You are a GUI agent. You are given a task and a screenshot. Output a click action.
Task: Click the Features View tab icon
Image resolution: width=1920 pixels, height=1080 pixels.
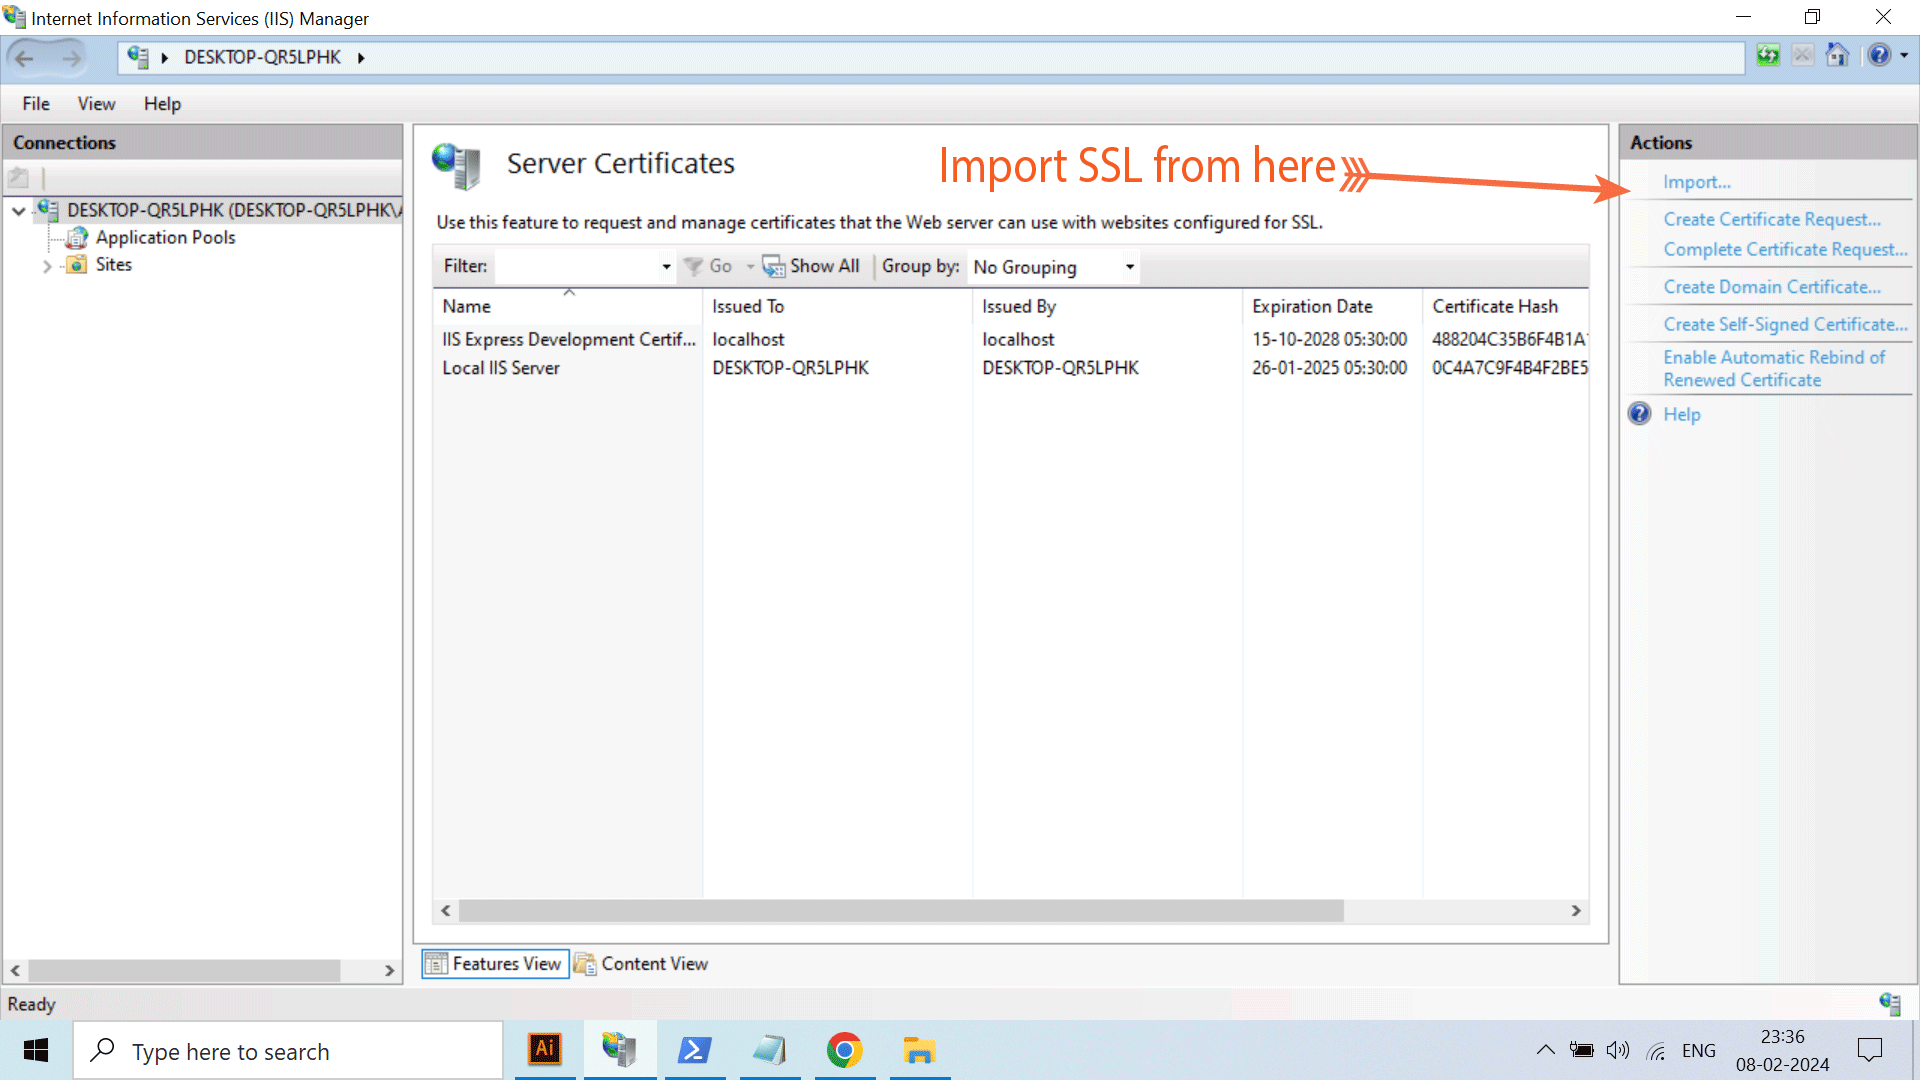[x=436, y=964]
